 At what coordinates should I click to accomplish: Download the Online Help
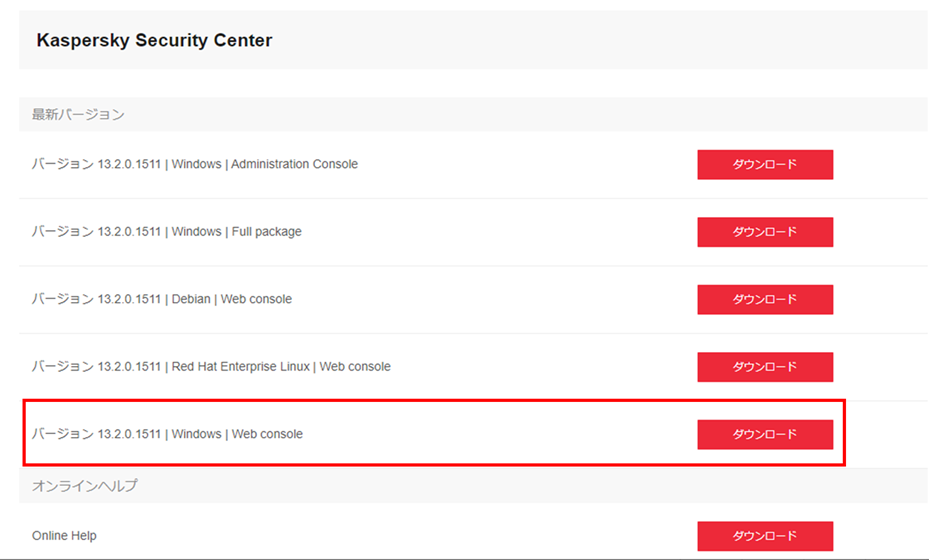click(765, 536)
